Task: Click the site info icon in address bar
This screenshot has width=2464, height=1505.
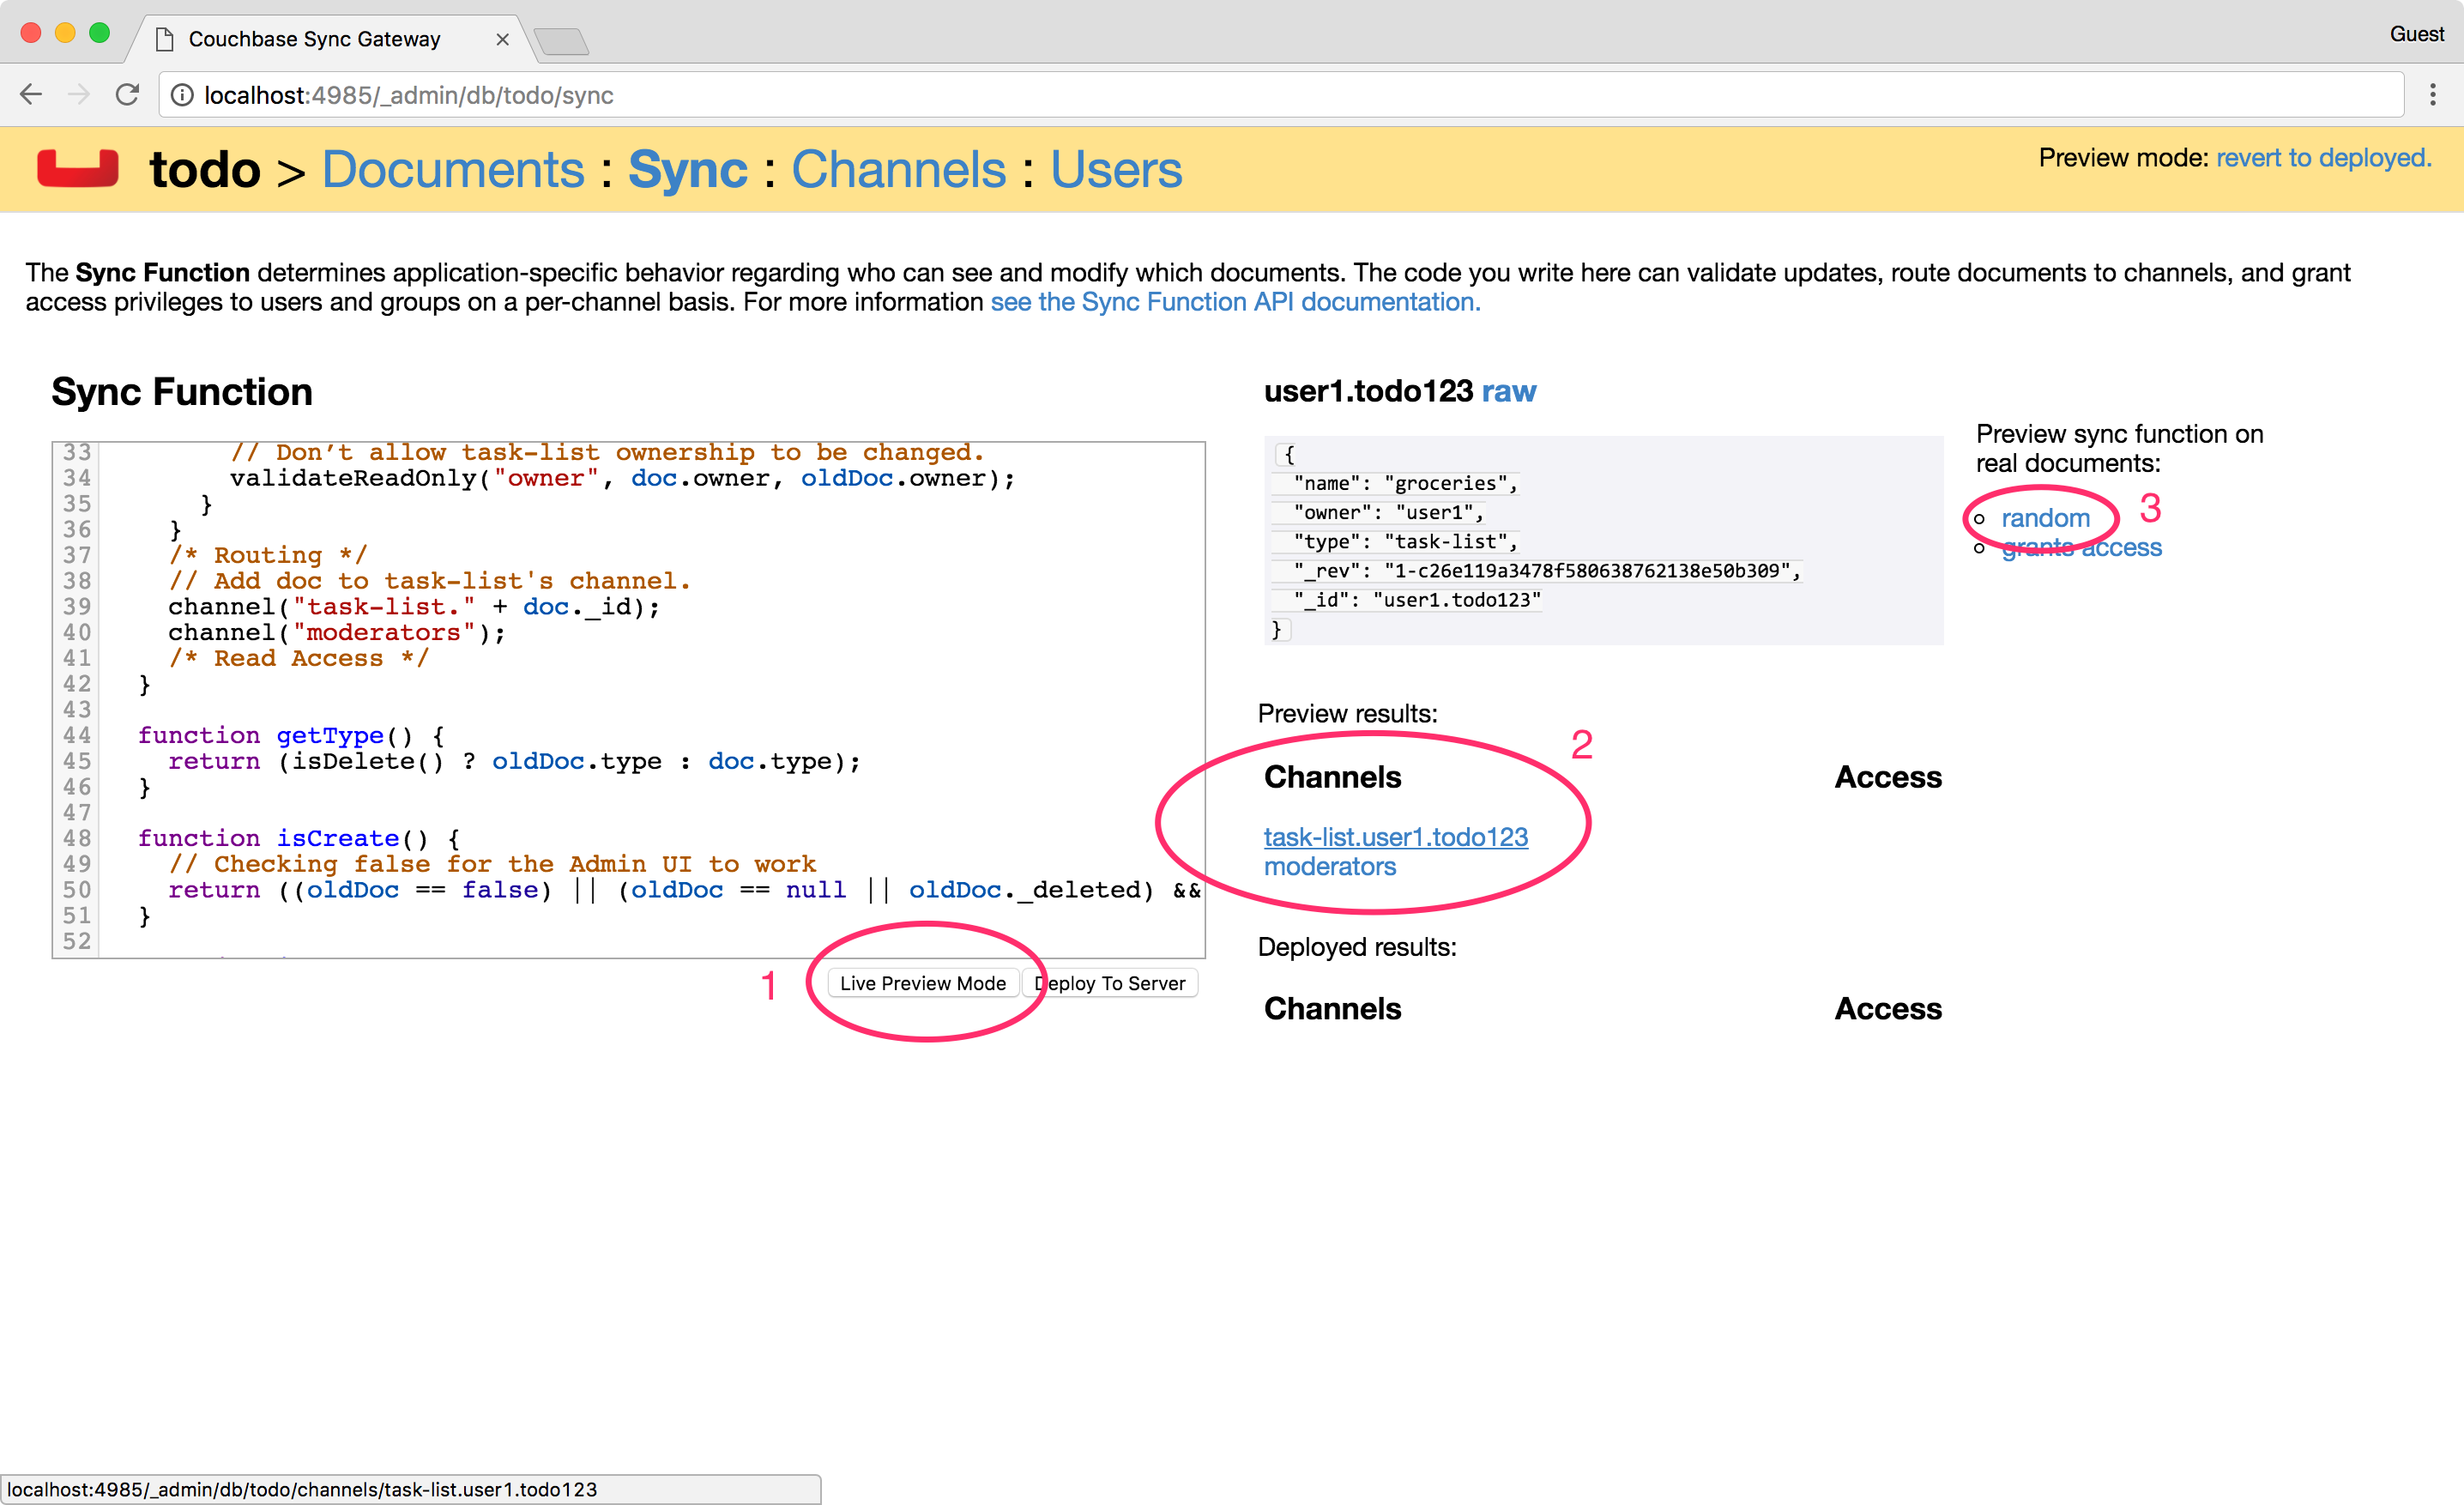Action: pyautogui.click(x=182, y=95)
